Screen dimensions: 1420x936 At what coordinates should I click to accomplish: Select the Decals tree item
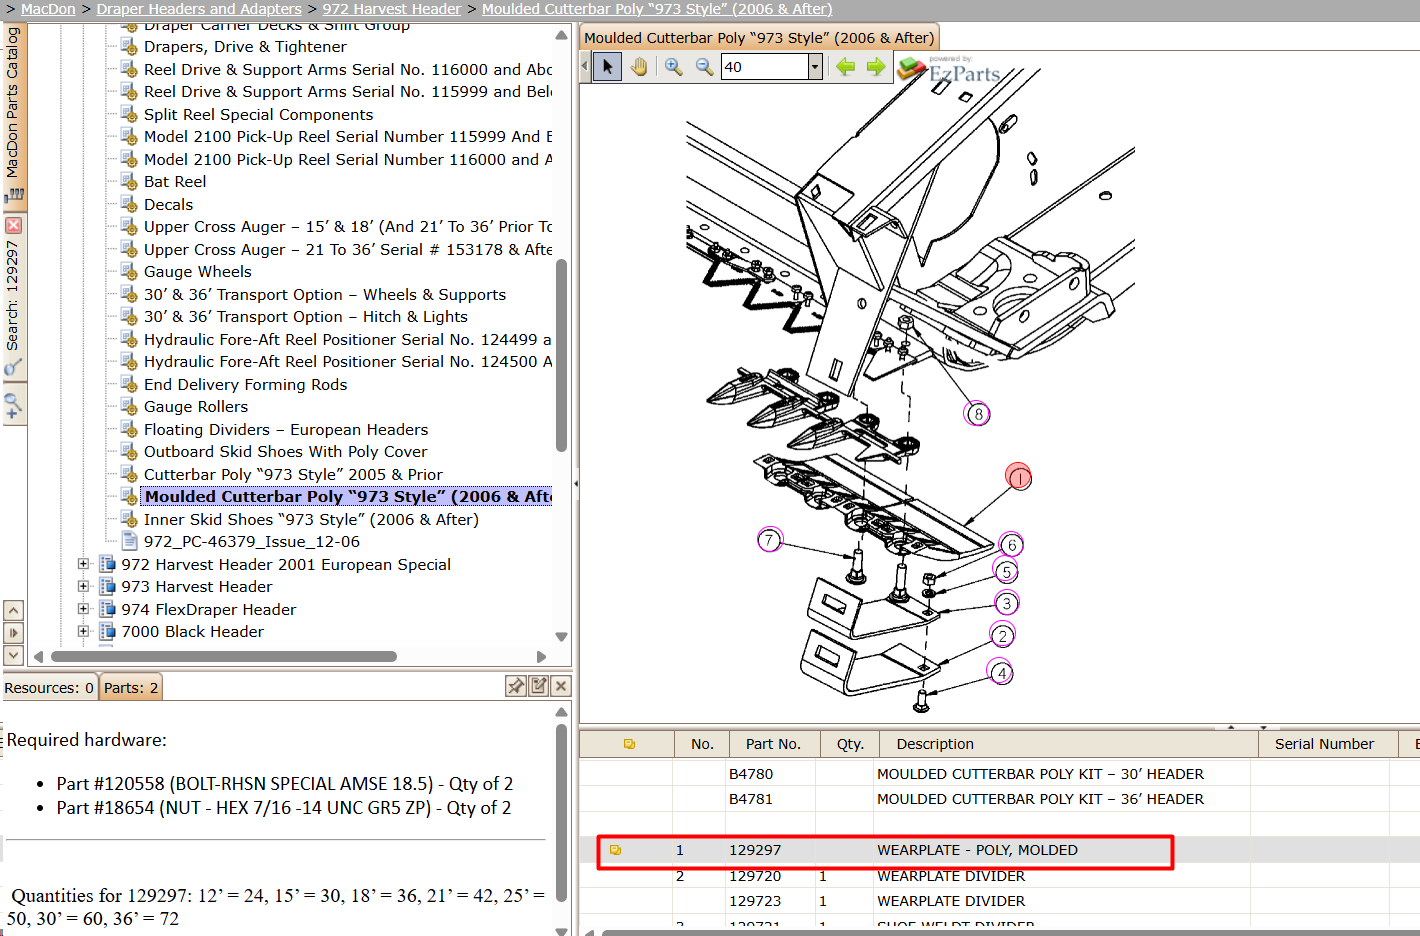[x=168, y=205]
